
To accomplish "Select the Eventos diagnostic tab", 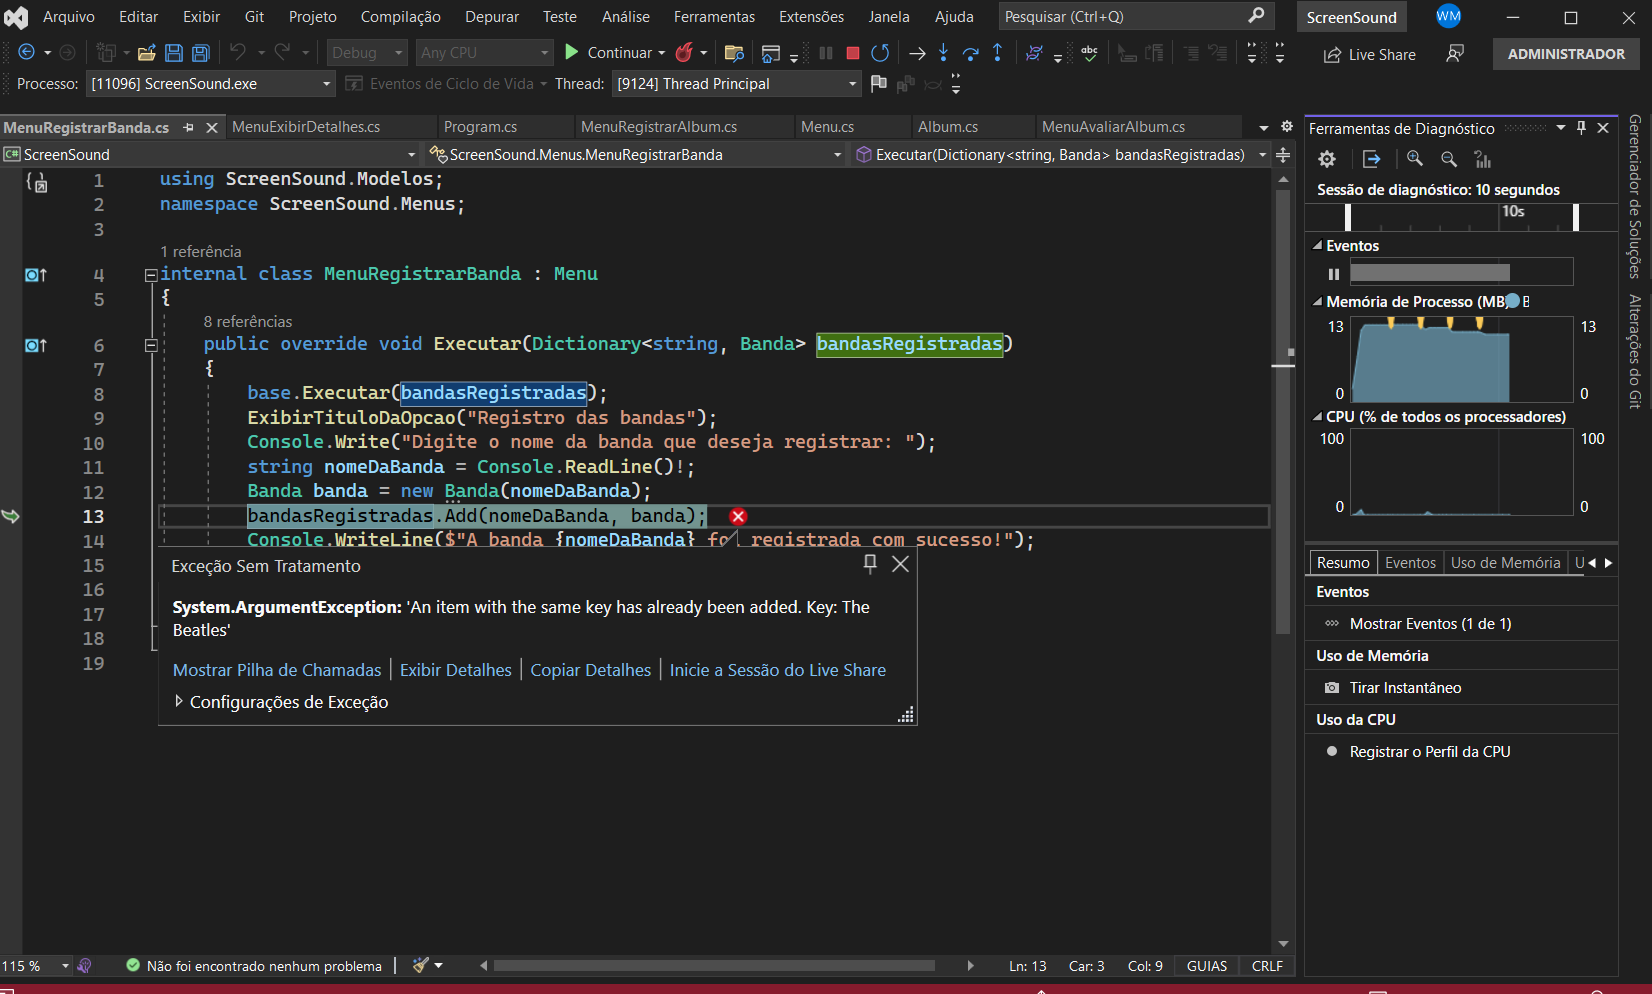I will click(x=1410, y=563).
